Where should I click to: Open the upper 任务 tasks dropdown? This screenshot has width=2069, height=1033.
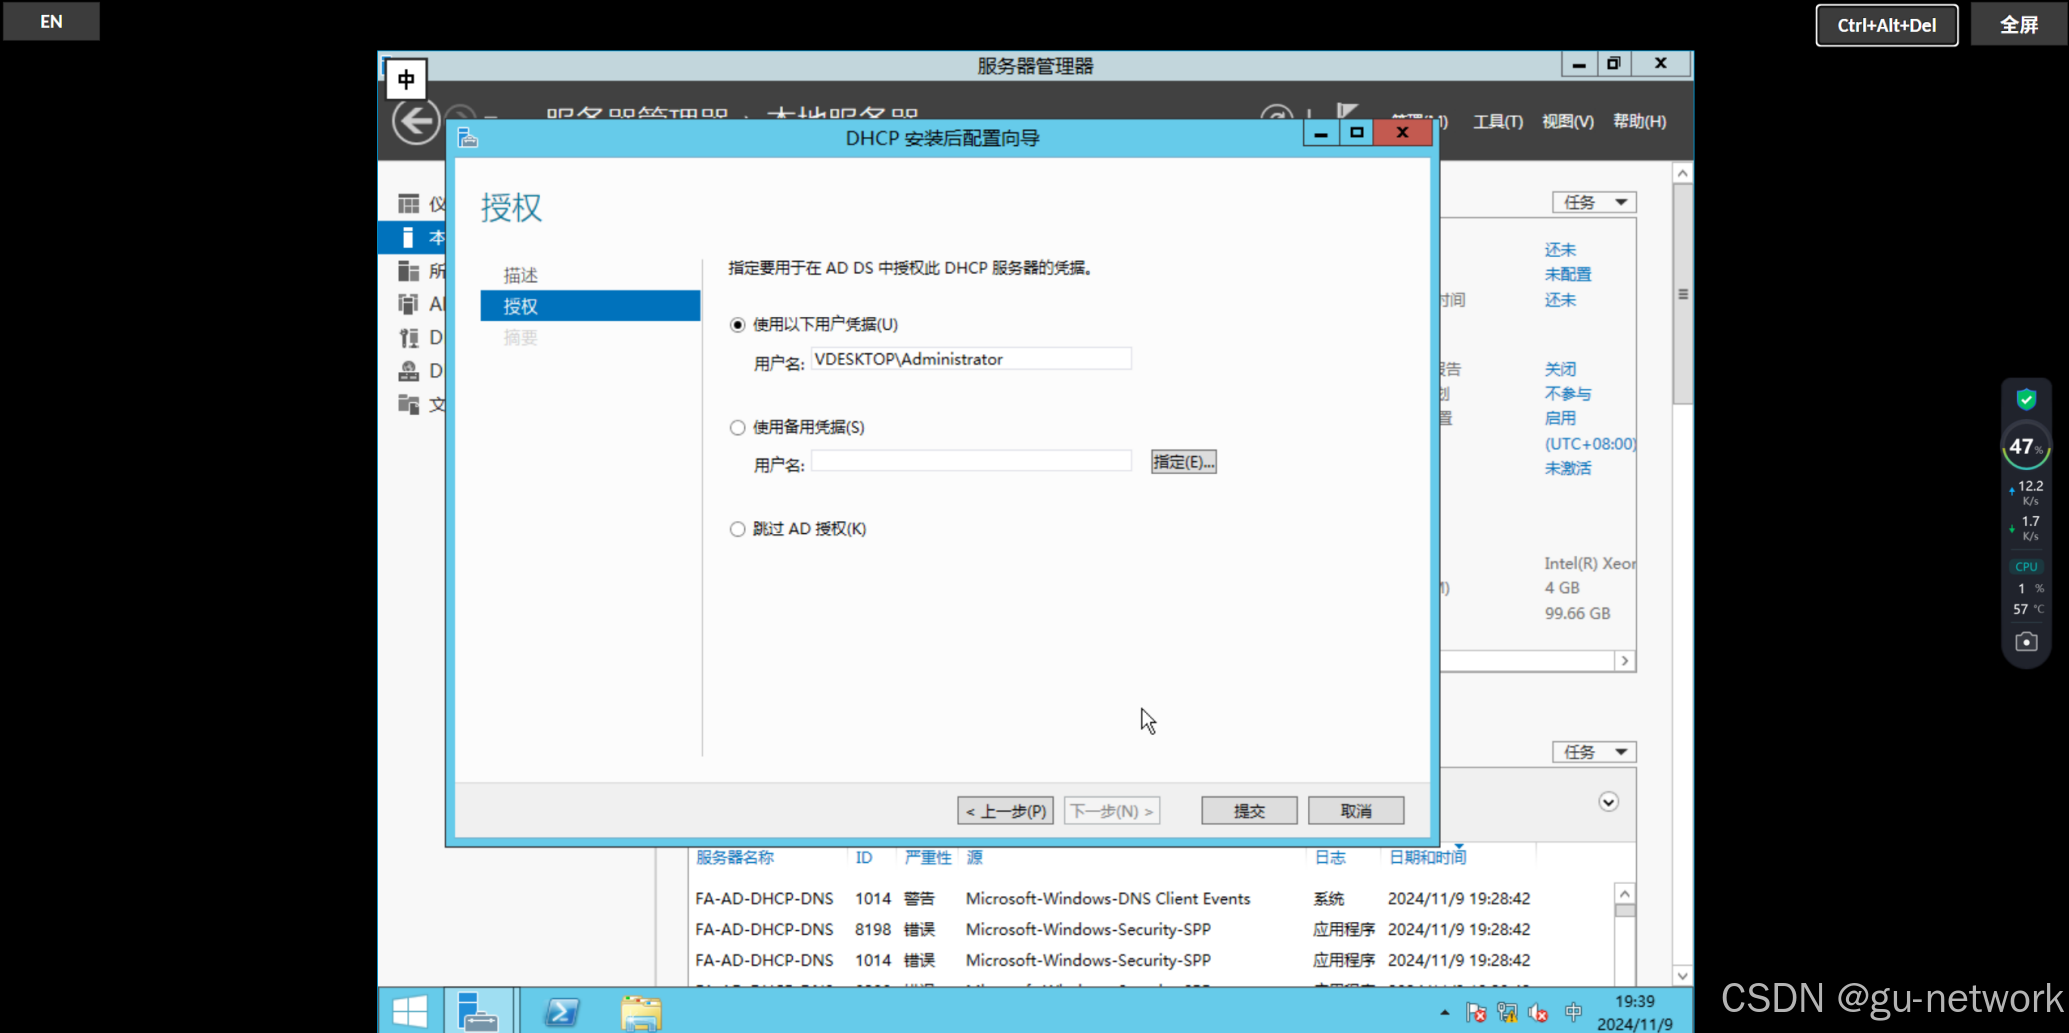1594,202
